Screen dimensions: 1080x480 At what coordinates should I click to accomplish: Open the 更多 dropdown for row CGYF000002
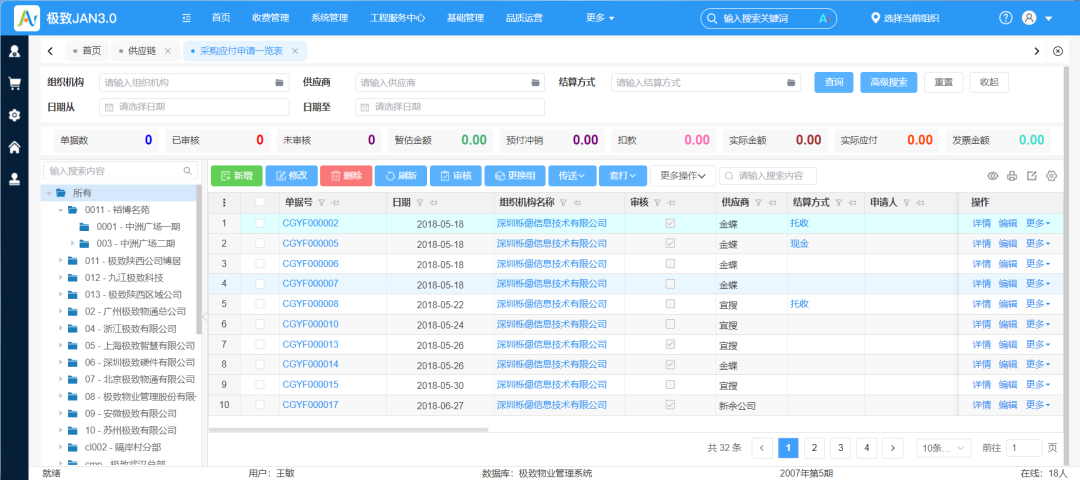coord(1038,223)
